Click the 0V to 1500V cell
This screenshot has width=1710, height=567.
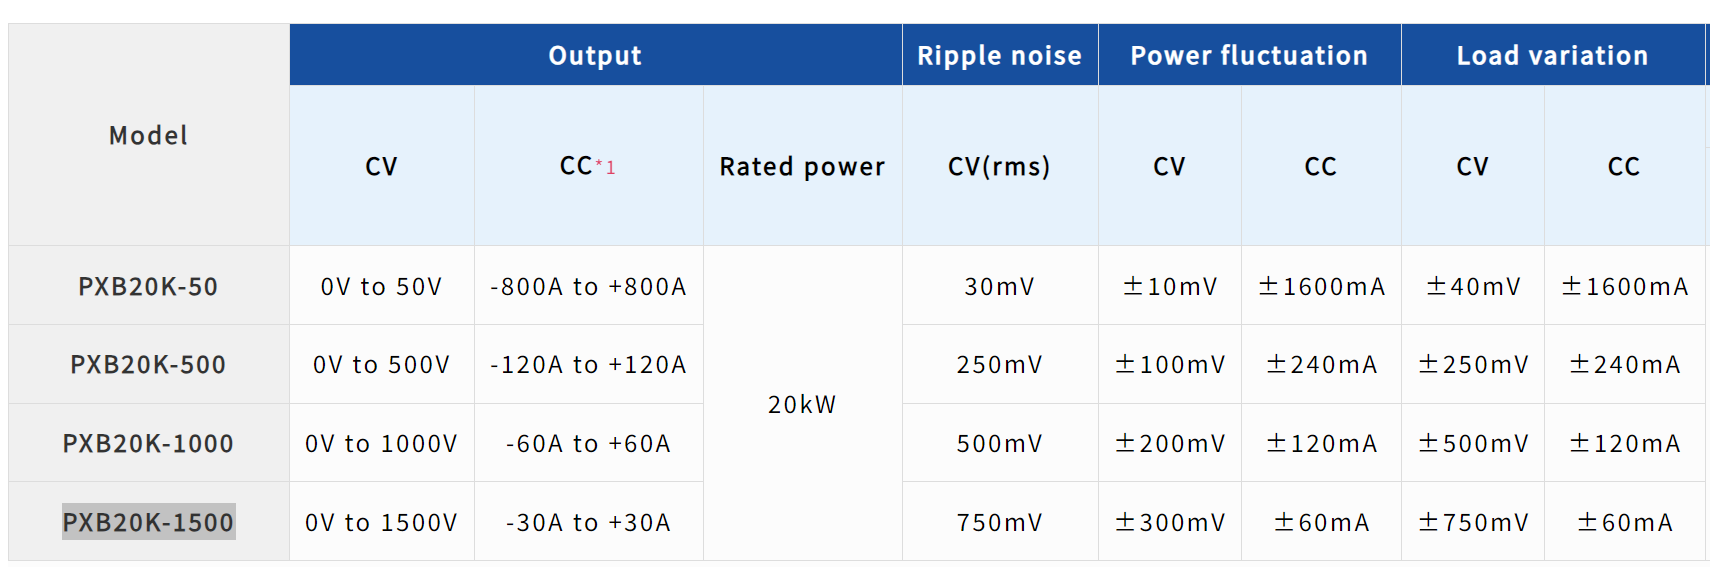point(381,523)
